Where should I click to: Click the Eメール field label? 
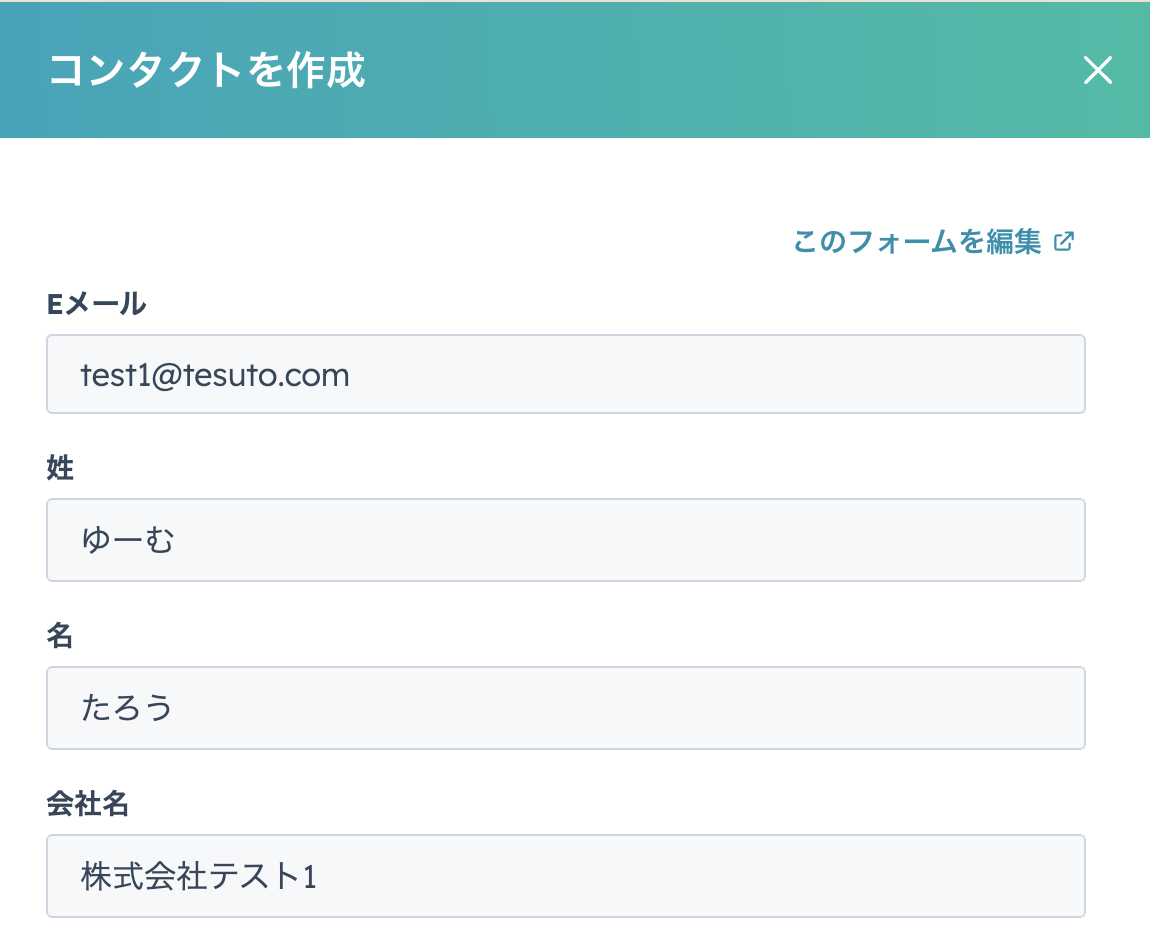96,303
